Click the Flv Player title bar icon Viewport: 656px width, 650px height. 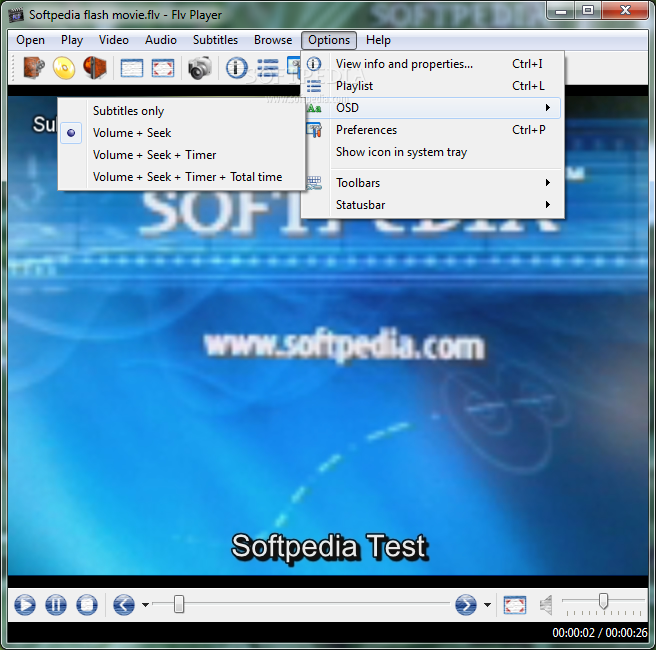16,15
